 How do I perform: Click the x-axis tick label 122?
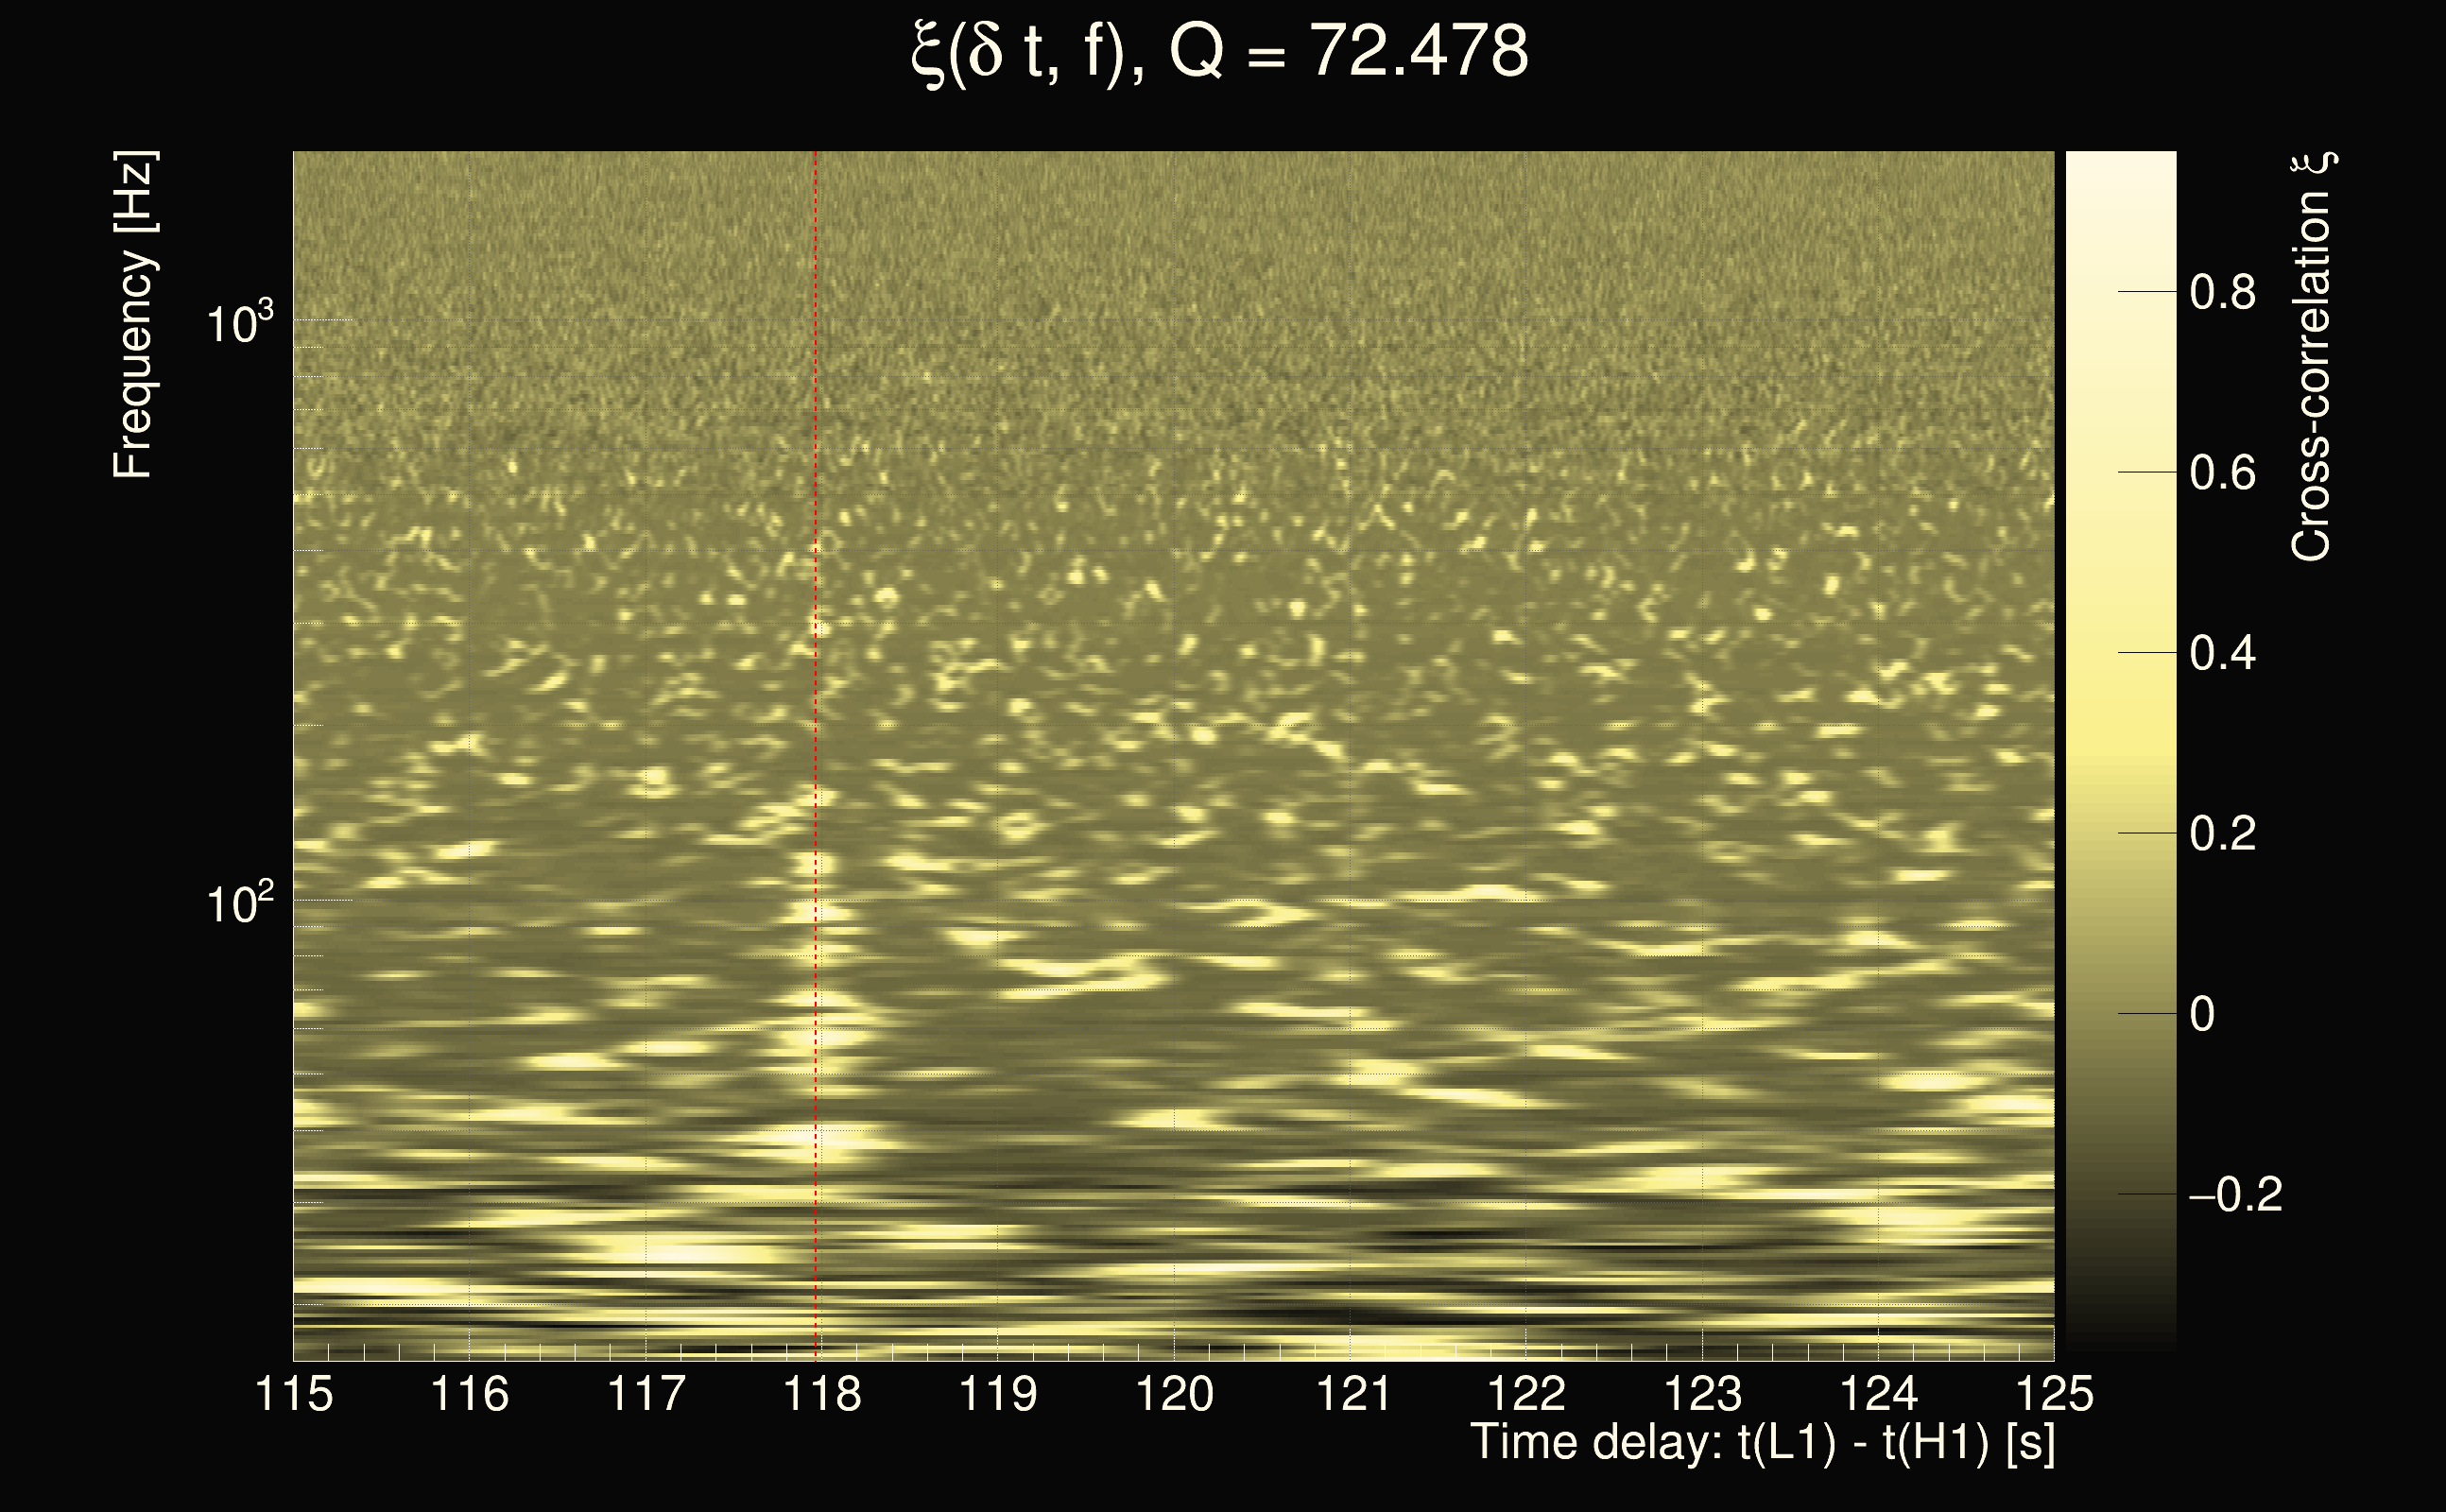(x=1526, y=1394)
